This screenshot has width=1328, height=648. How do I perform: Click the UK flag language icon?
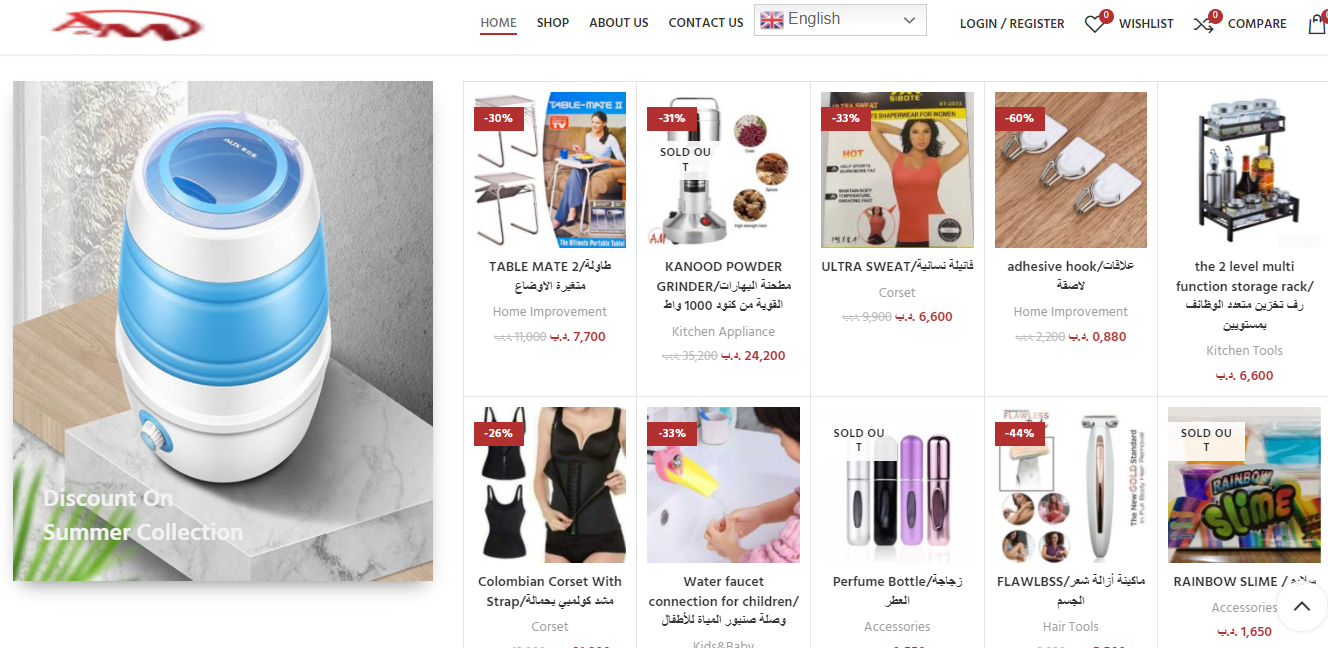click(x=771, y=20)
